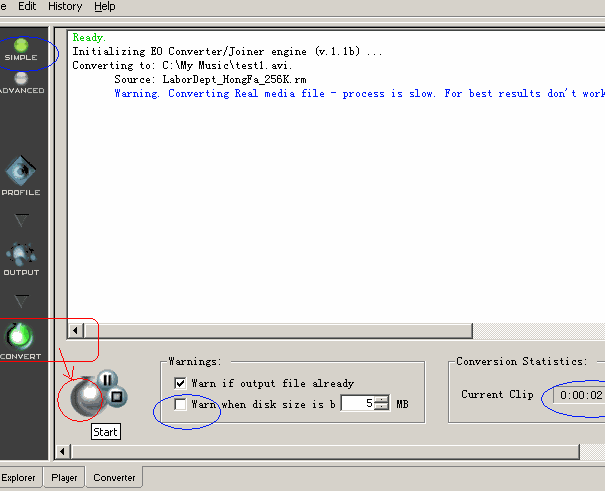Click the disk size MB input field
Screen dimensions: 605x491
pos(356,405)
